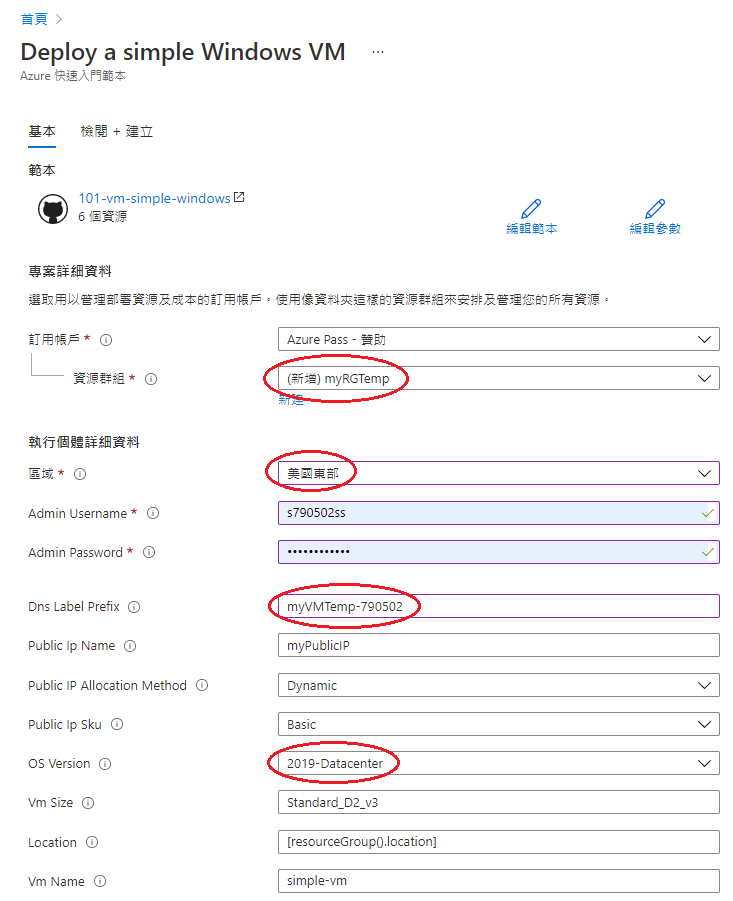
Task: Click the 編輯參數 text label
Action: point(655,229)
